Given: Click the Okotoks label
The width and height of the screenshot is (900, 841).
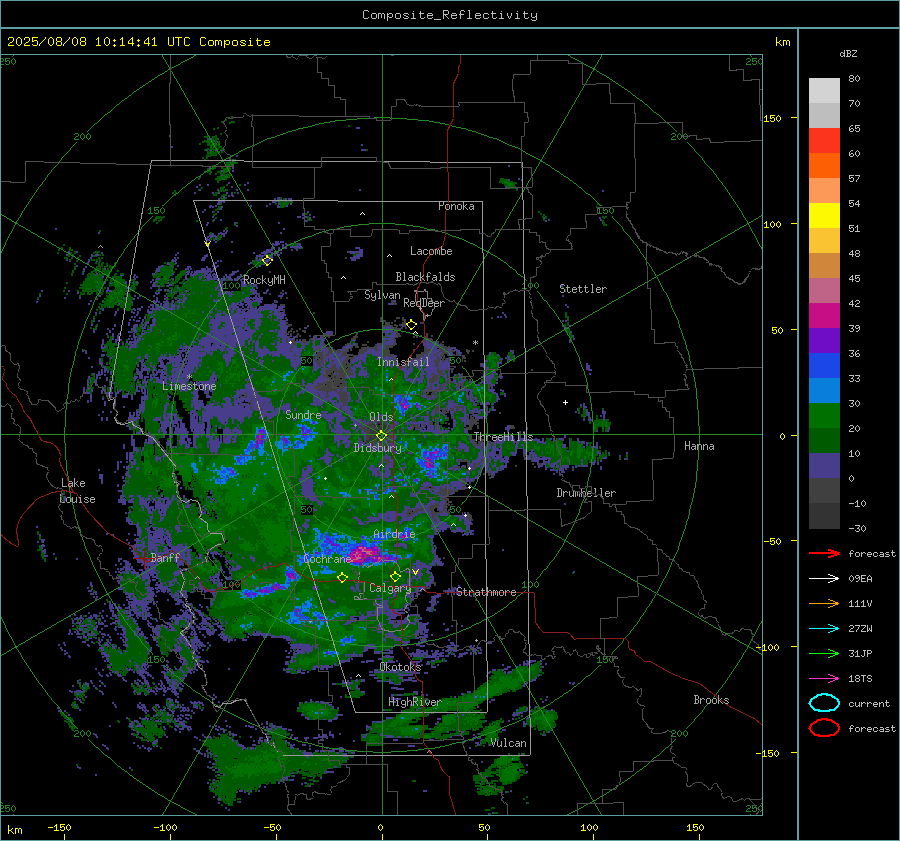Looking at the screenshot, I should coord(400,666).
